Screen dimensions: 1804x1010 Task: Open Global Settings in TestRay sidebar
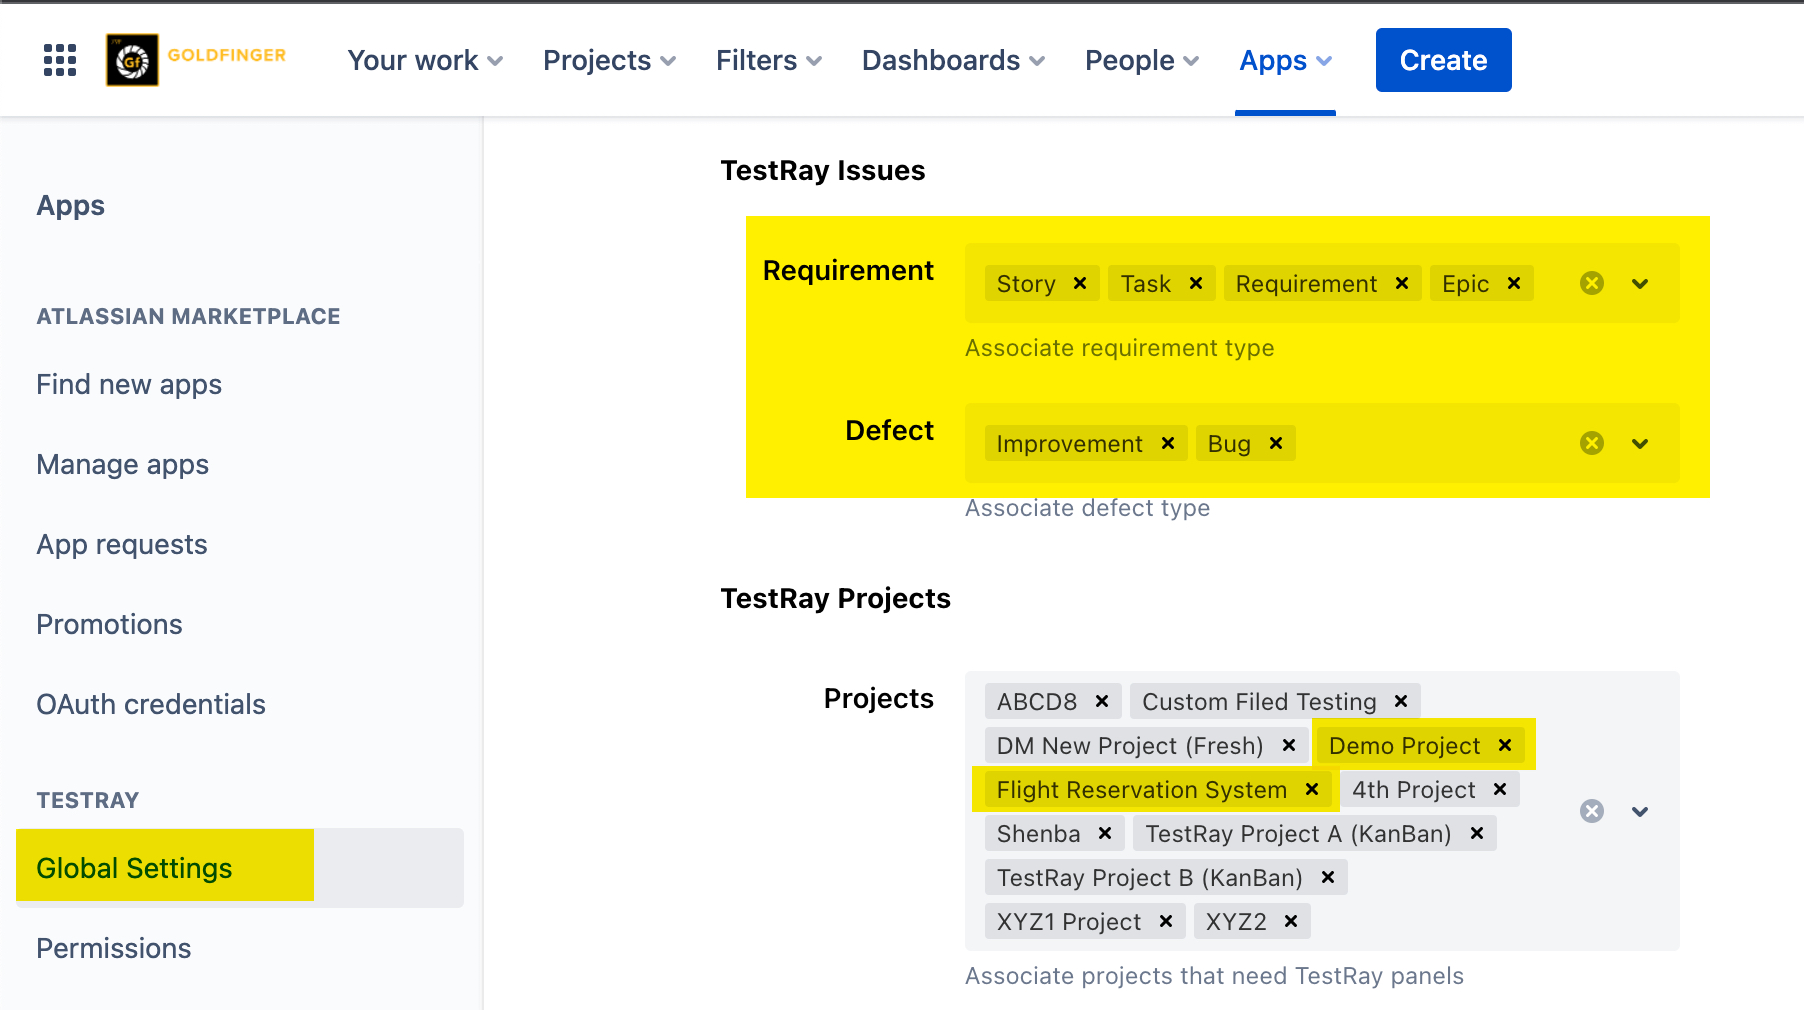[135, 868]
